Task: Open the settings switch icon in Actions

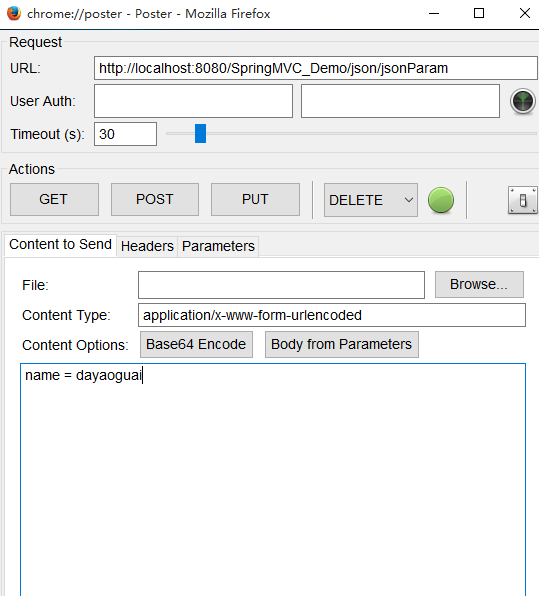Action: click(x=523, y=200)
